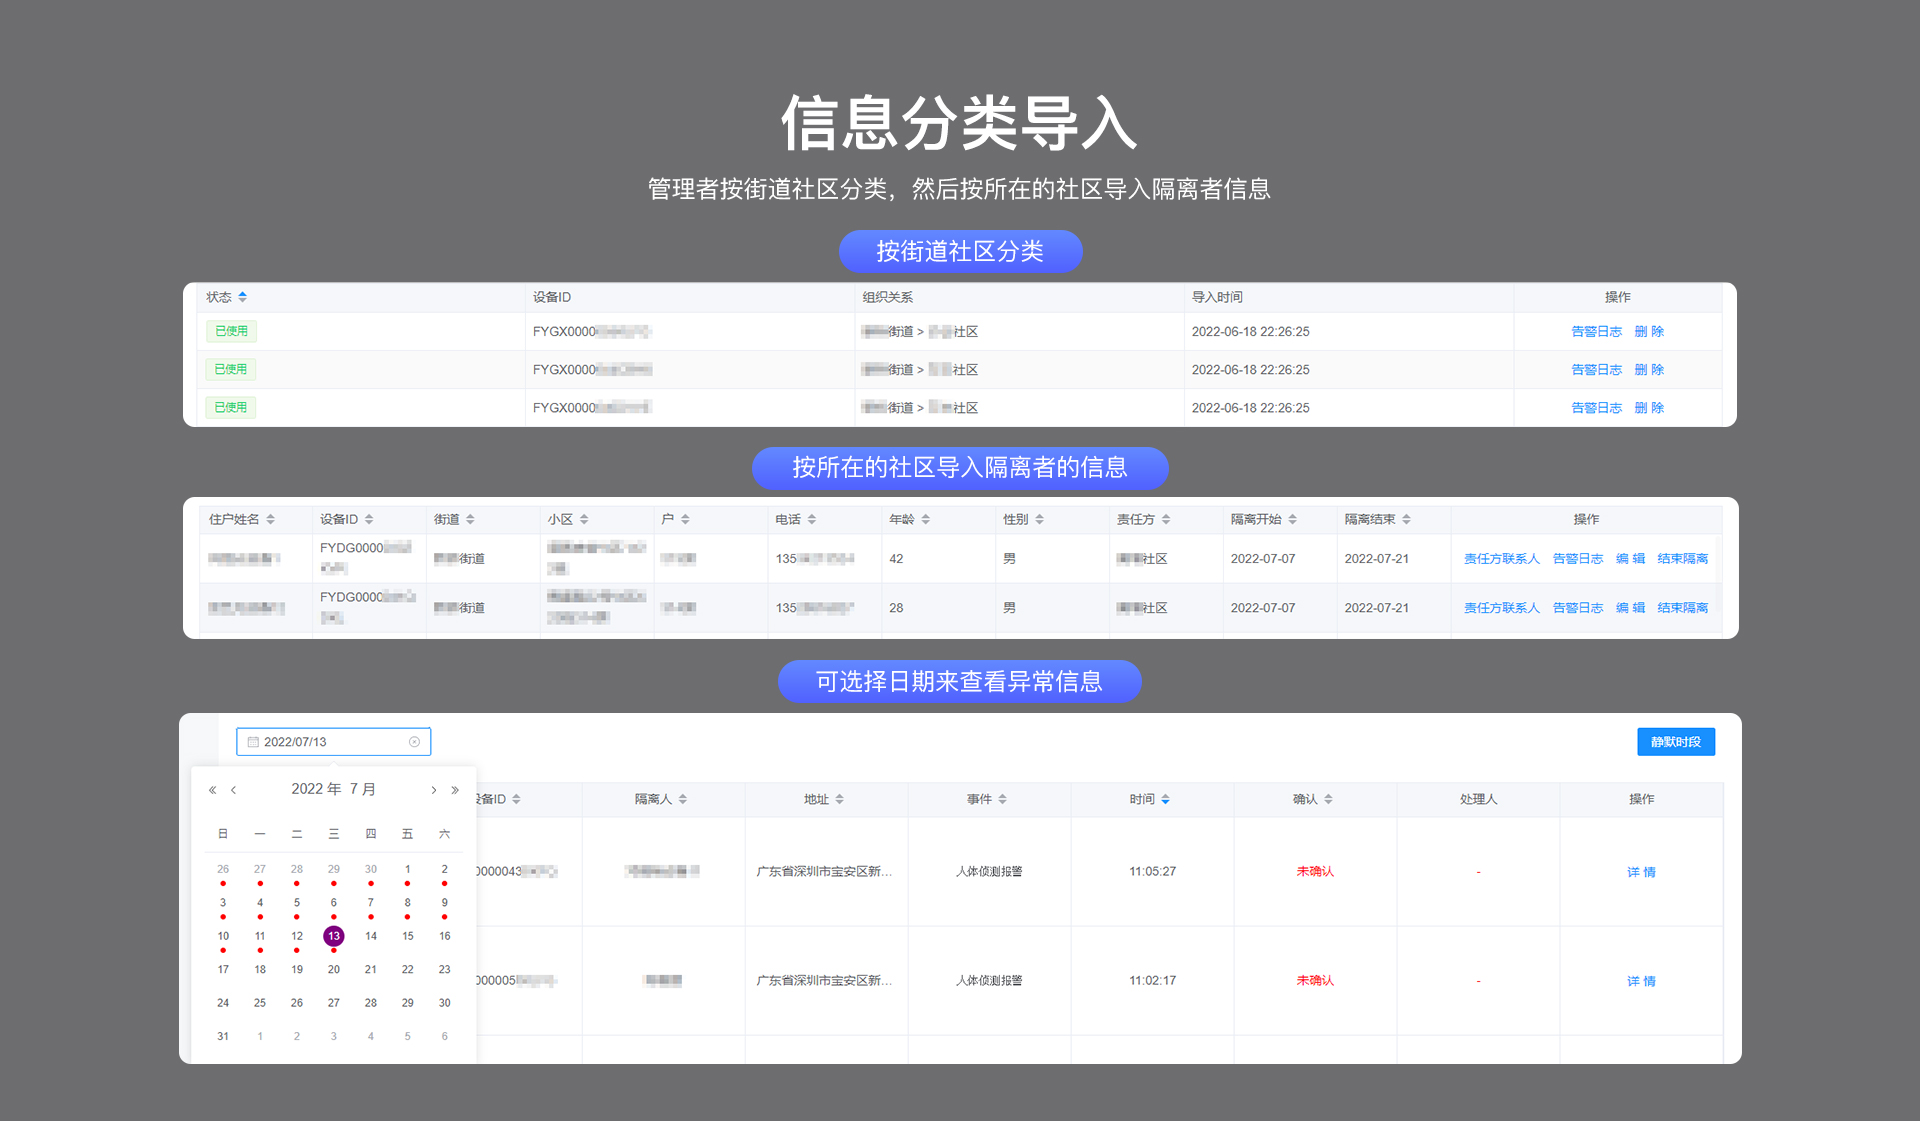1920x1121 pixels.
Task: Sort by 性别 column
Action: (x=1040, y=519)
